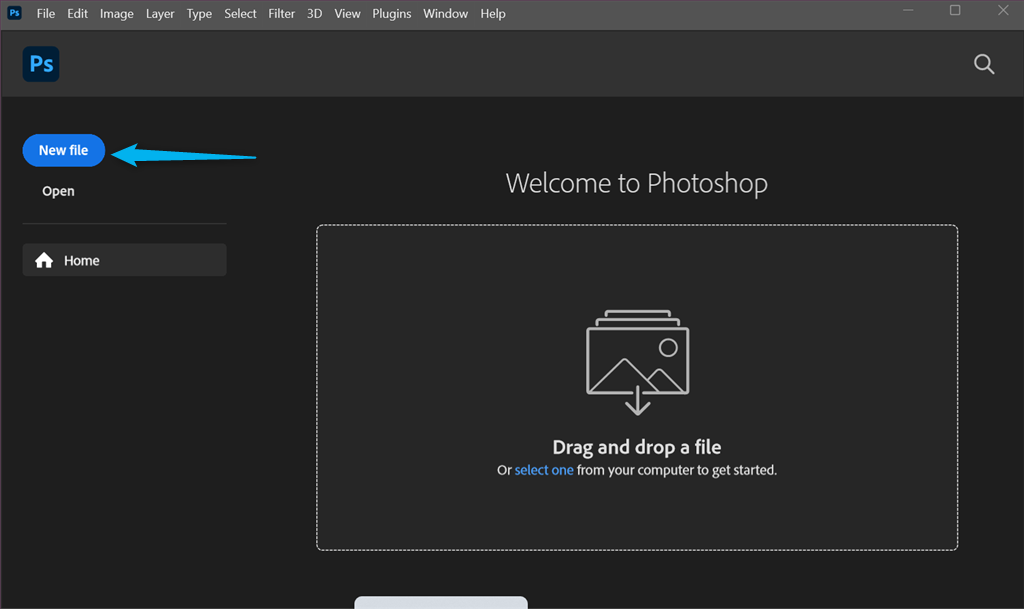Click the large Photoshop Ps logo
Screen dimensions: 1024x609
41,64
